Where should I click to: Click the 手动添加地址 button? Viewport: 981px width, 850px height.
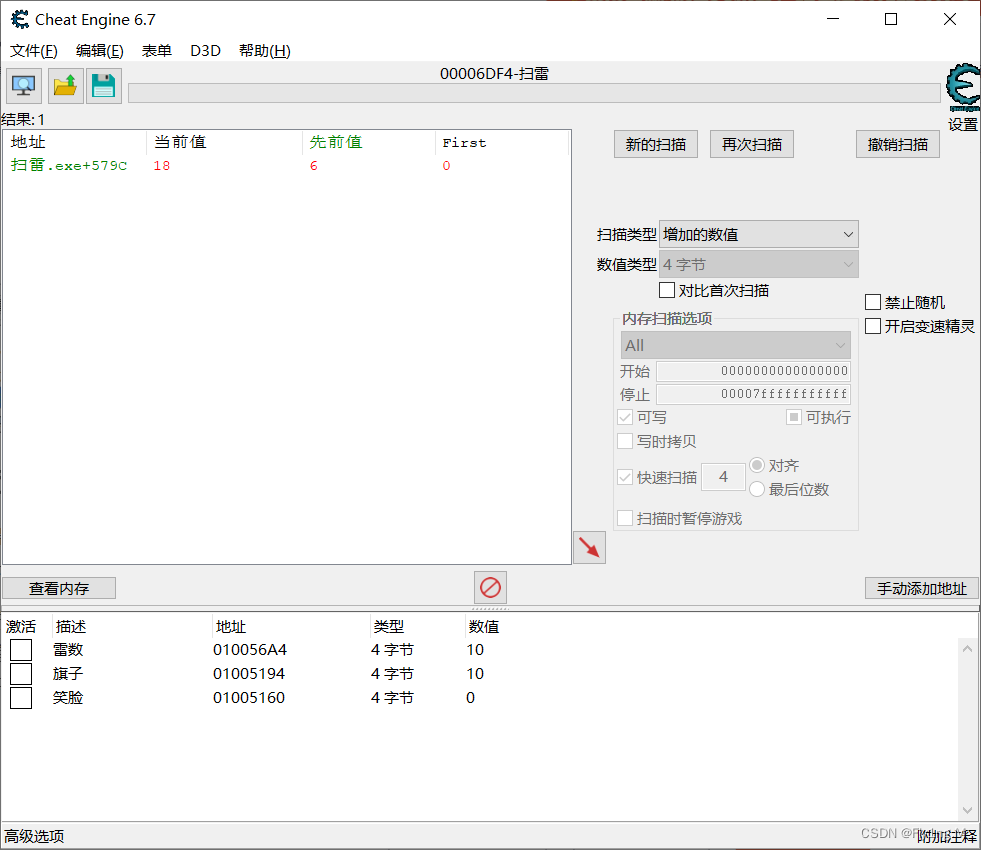[x=920, y=588]
